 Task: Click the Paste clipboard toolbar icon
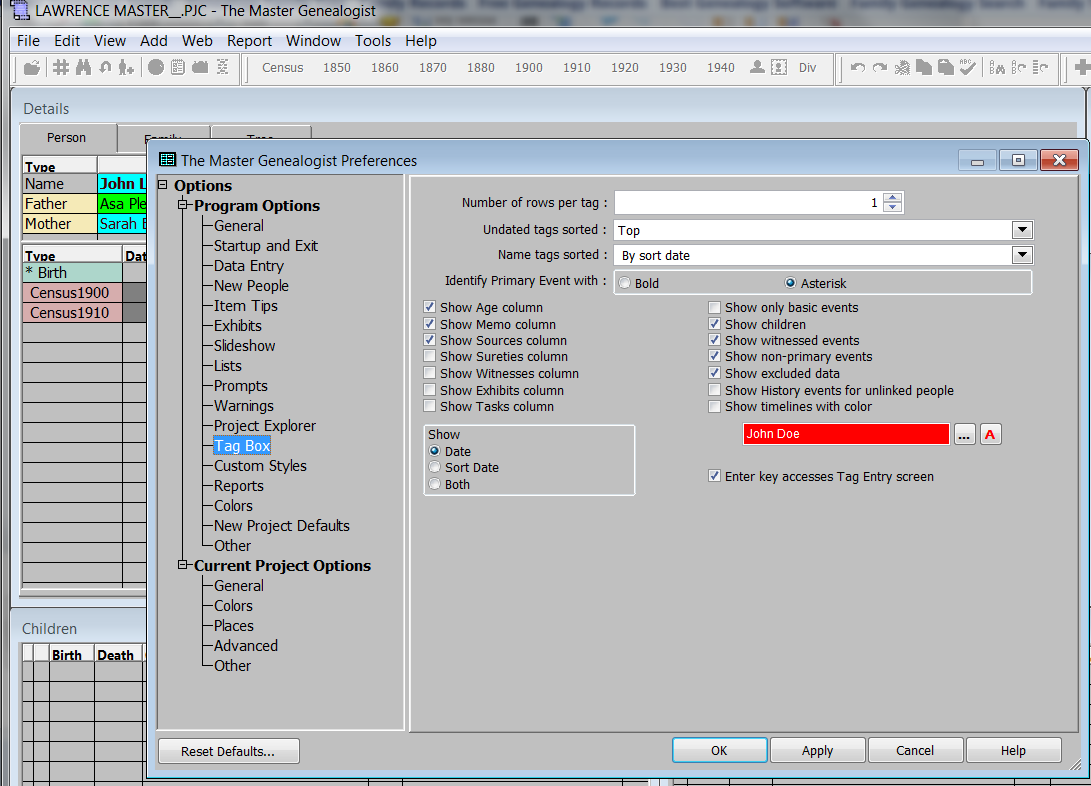pos(946,67)
